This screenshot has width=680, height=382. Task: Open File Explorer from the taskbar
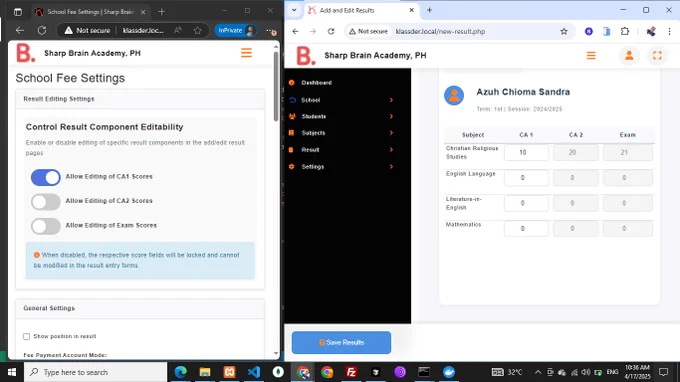pos(205,372)
